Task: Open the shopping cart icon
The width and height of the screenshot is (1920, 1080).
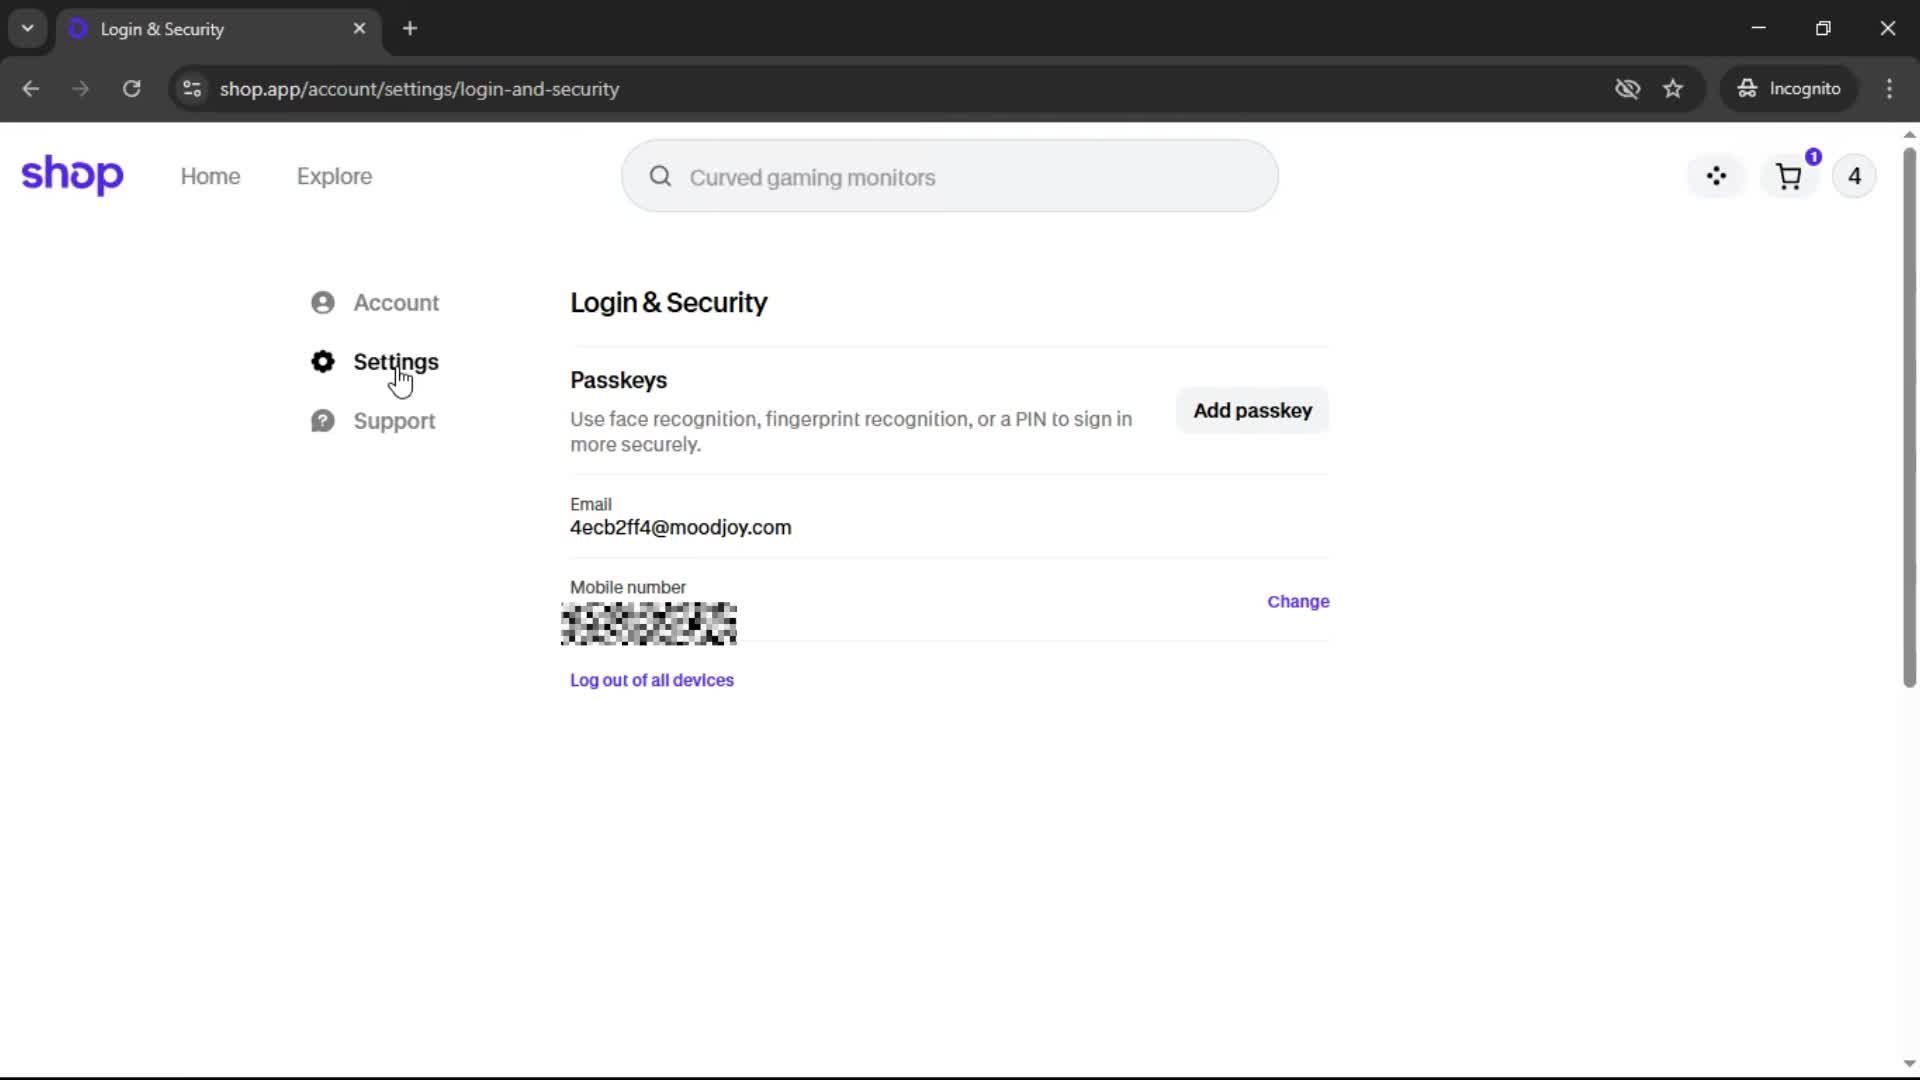Action: [x=1788, y=177]
